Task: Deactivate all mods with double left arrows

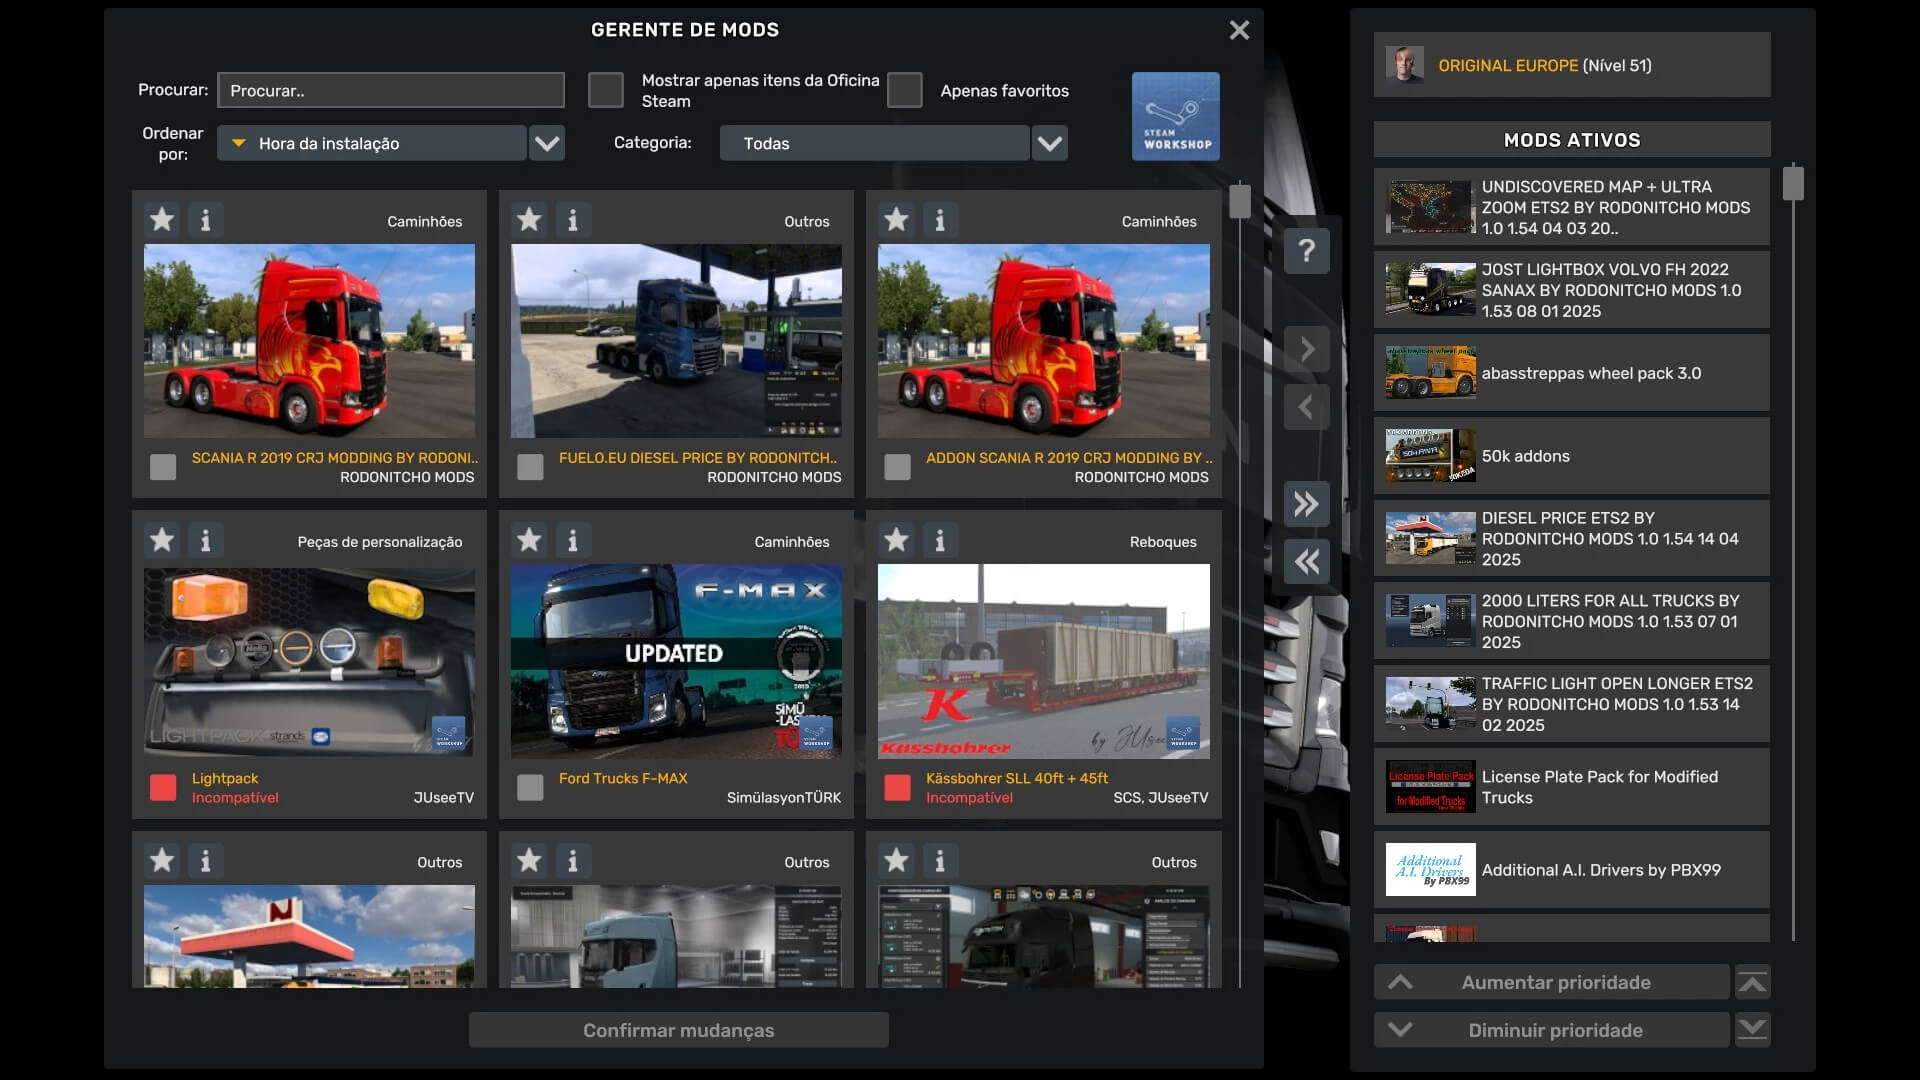Action: pyautogui.click(x=1306, y=561)
